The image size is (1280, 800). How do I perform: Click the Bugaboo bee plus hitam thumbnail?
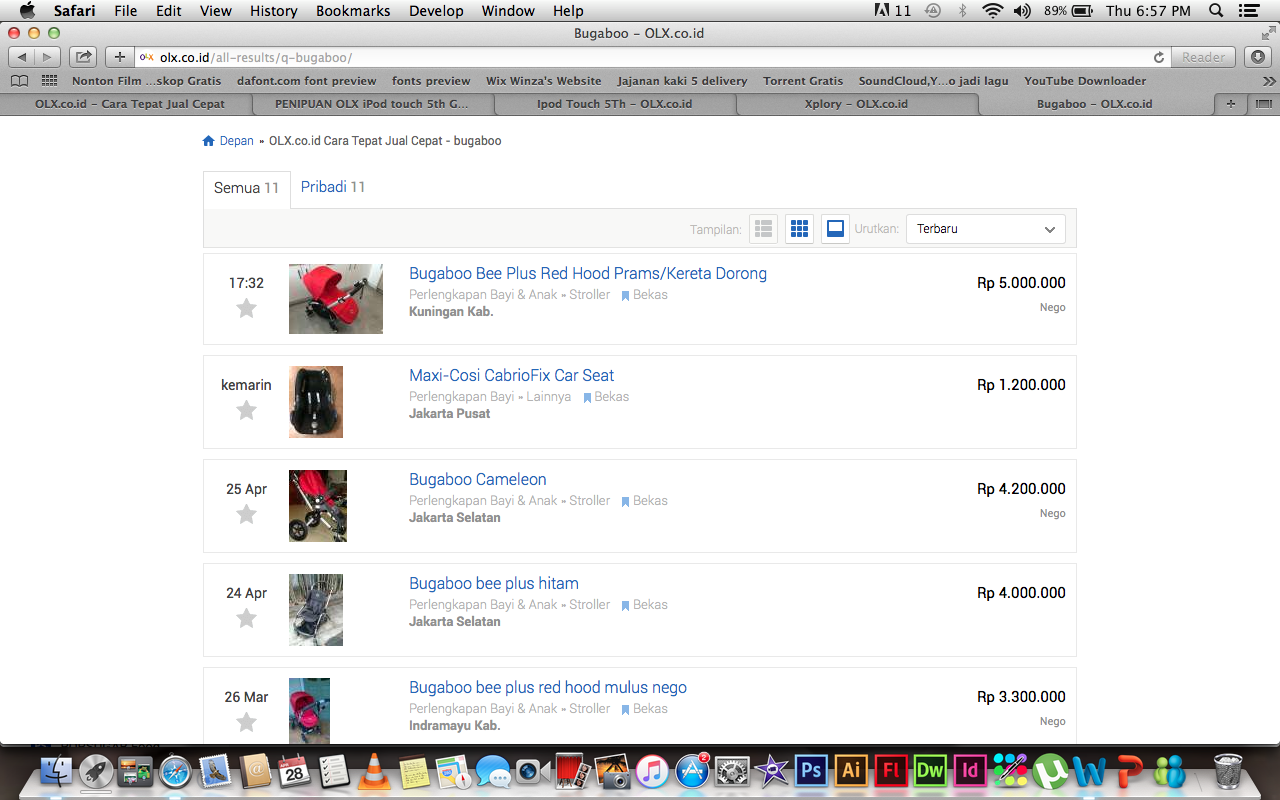click(316, 610)
